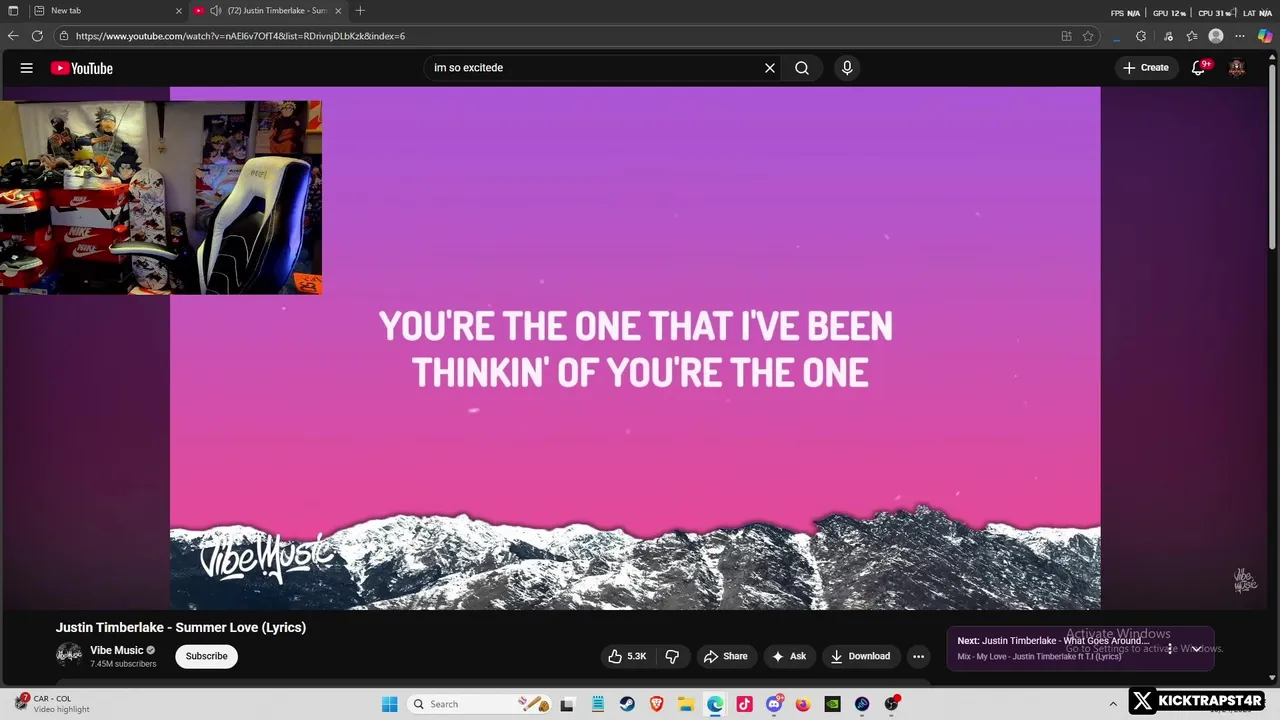Open Discord from the taskbar
This screenshot has width=1280, height=720.
(x=774, y=704)
